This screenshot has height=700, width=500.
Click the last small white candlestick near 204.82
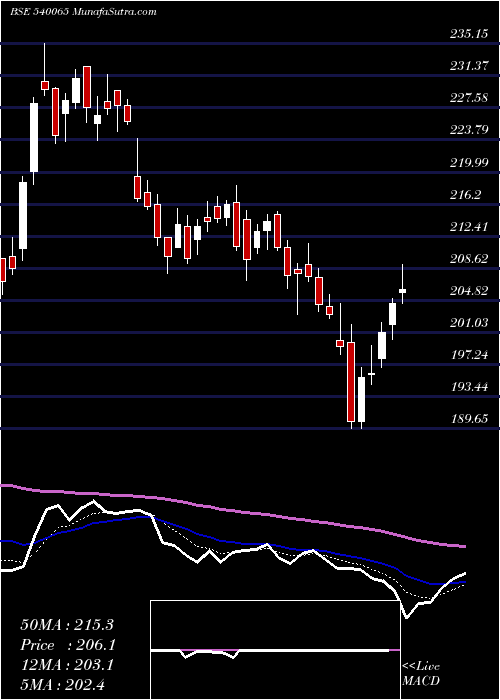(x=403, y=291)
